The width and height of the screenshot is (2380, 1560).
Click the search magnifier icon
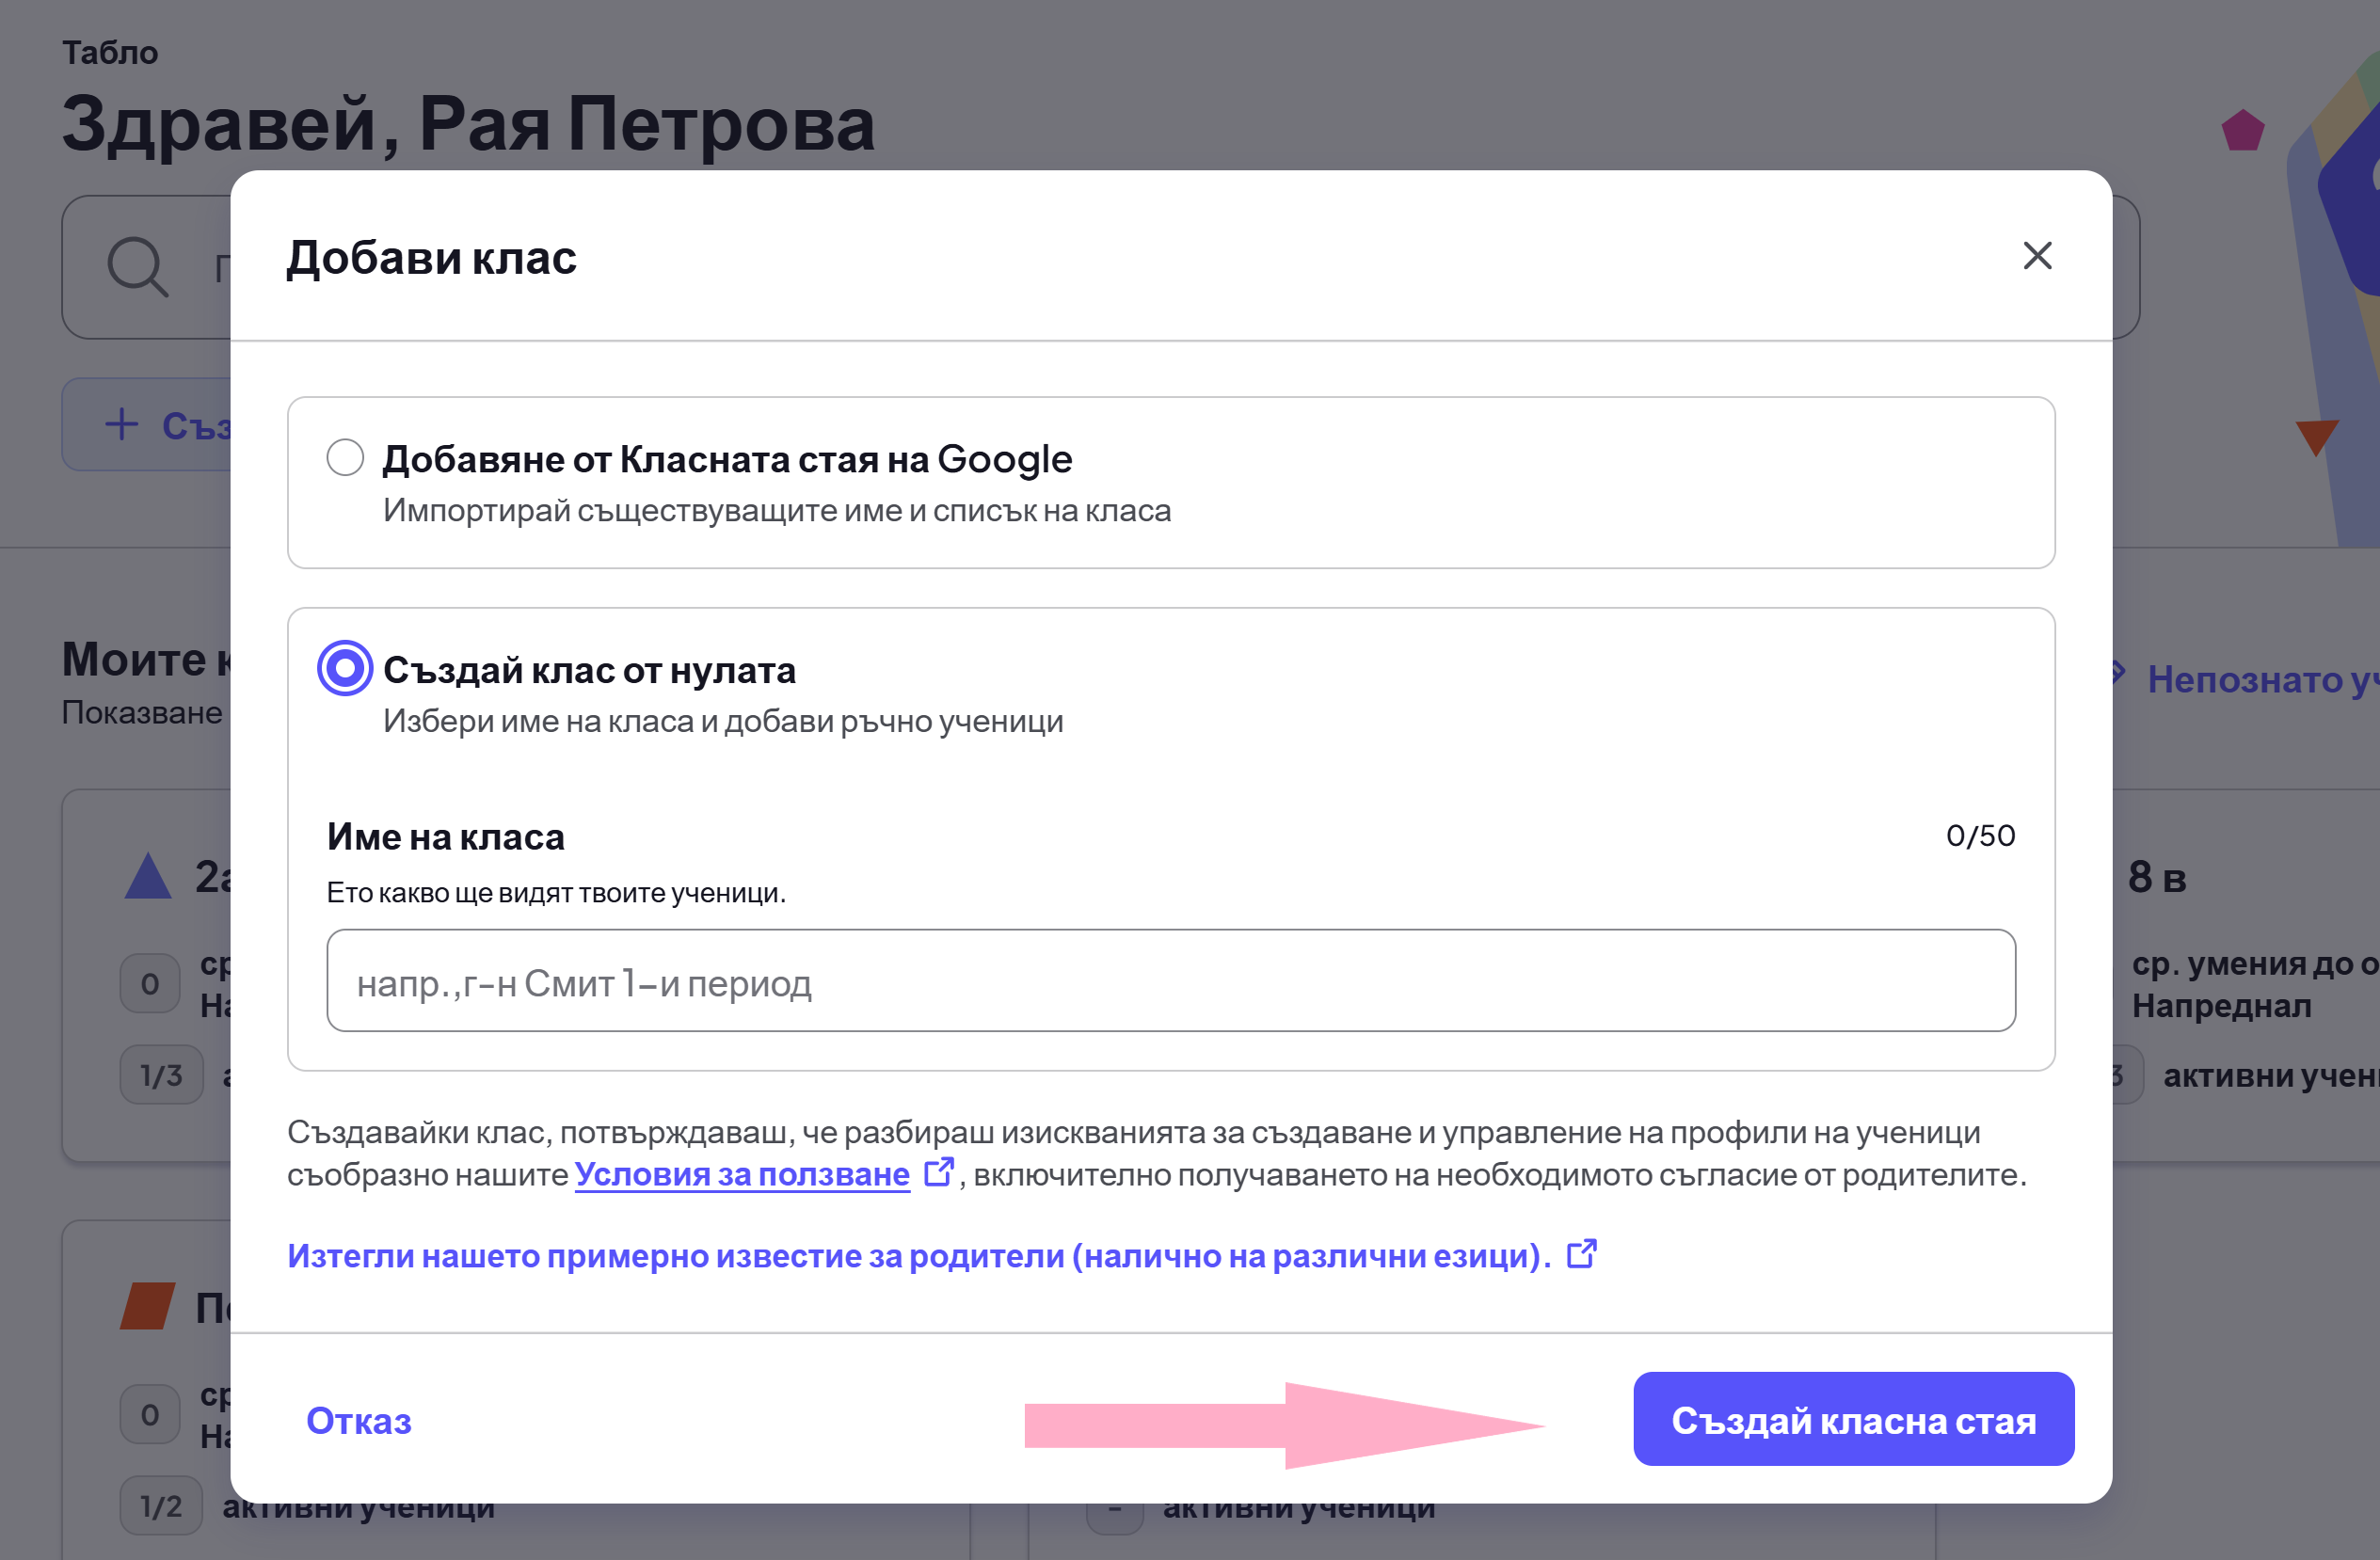(138, 267)
